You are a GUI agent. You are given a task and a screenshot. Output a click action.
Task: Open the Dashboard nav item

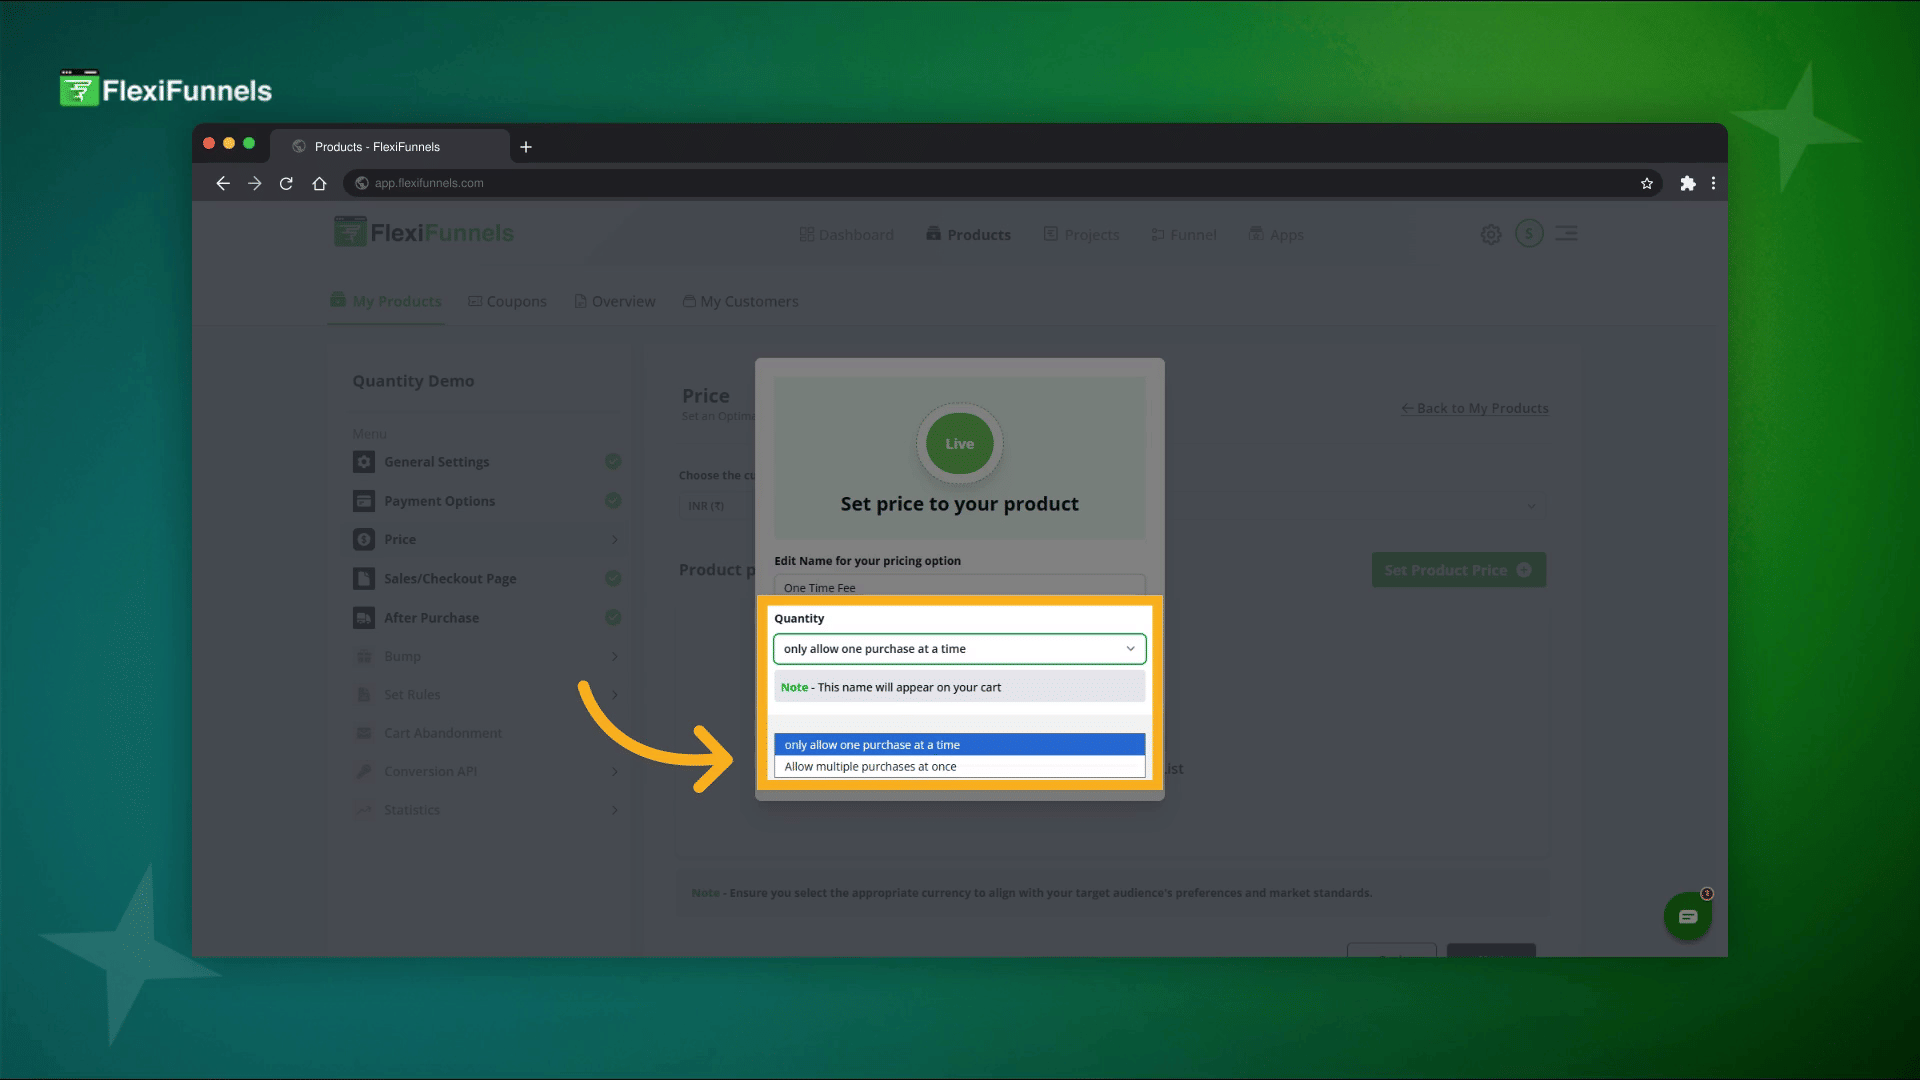point(846,234)
